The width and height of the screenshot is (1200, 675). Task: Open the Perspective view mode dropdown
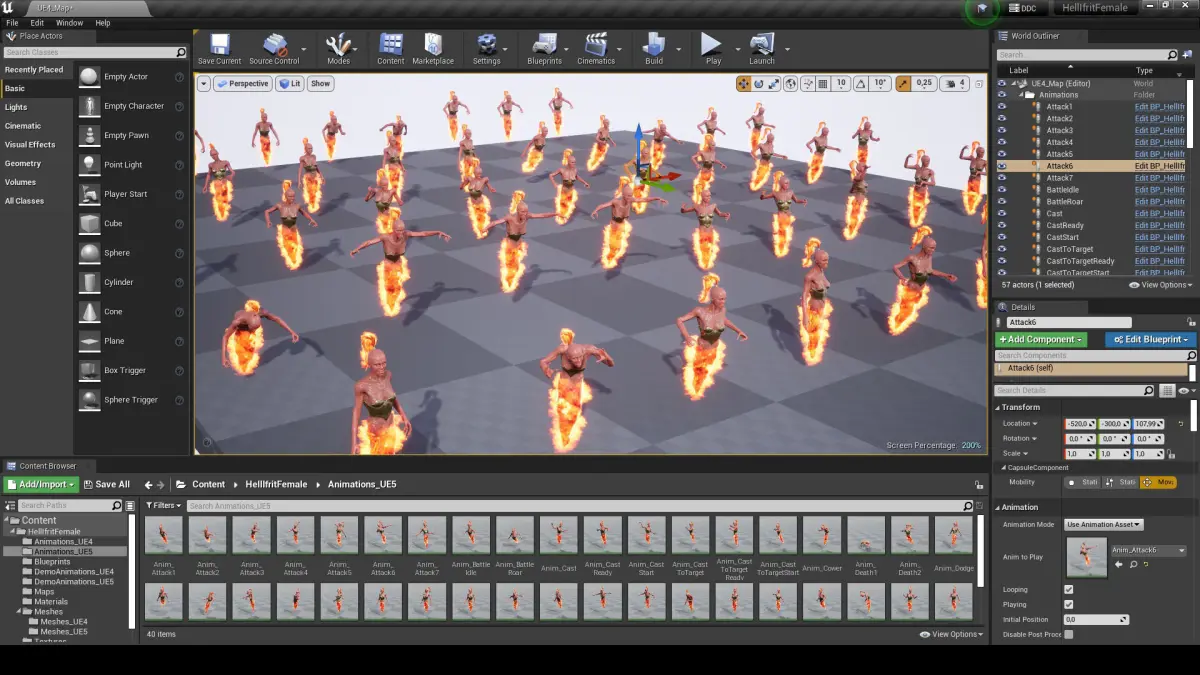[x=243, y=84]
